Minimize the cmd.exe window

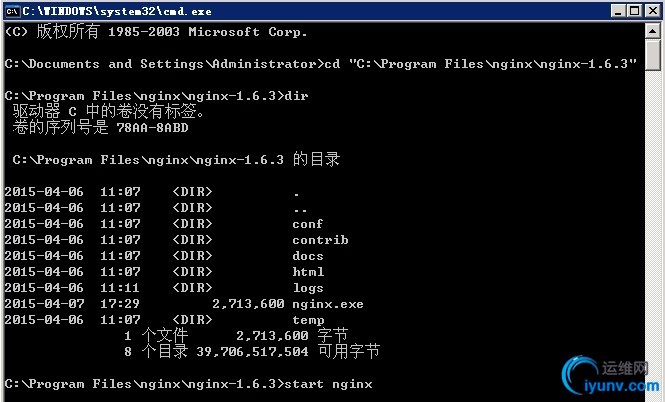(x=618, y=11)
